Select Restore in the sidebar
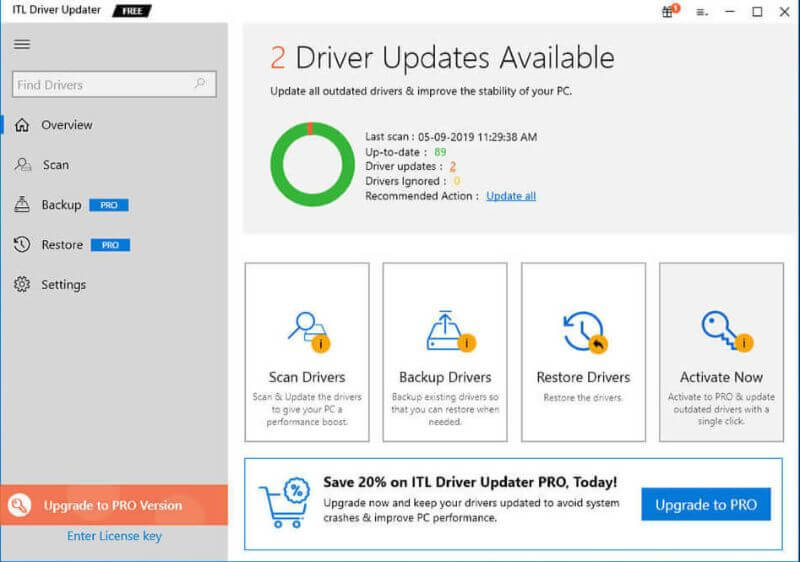Screen dimensions: 800x562 point(62,245)
